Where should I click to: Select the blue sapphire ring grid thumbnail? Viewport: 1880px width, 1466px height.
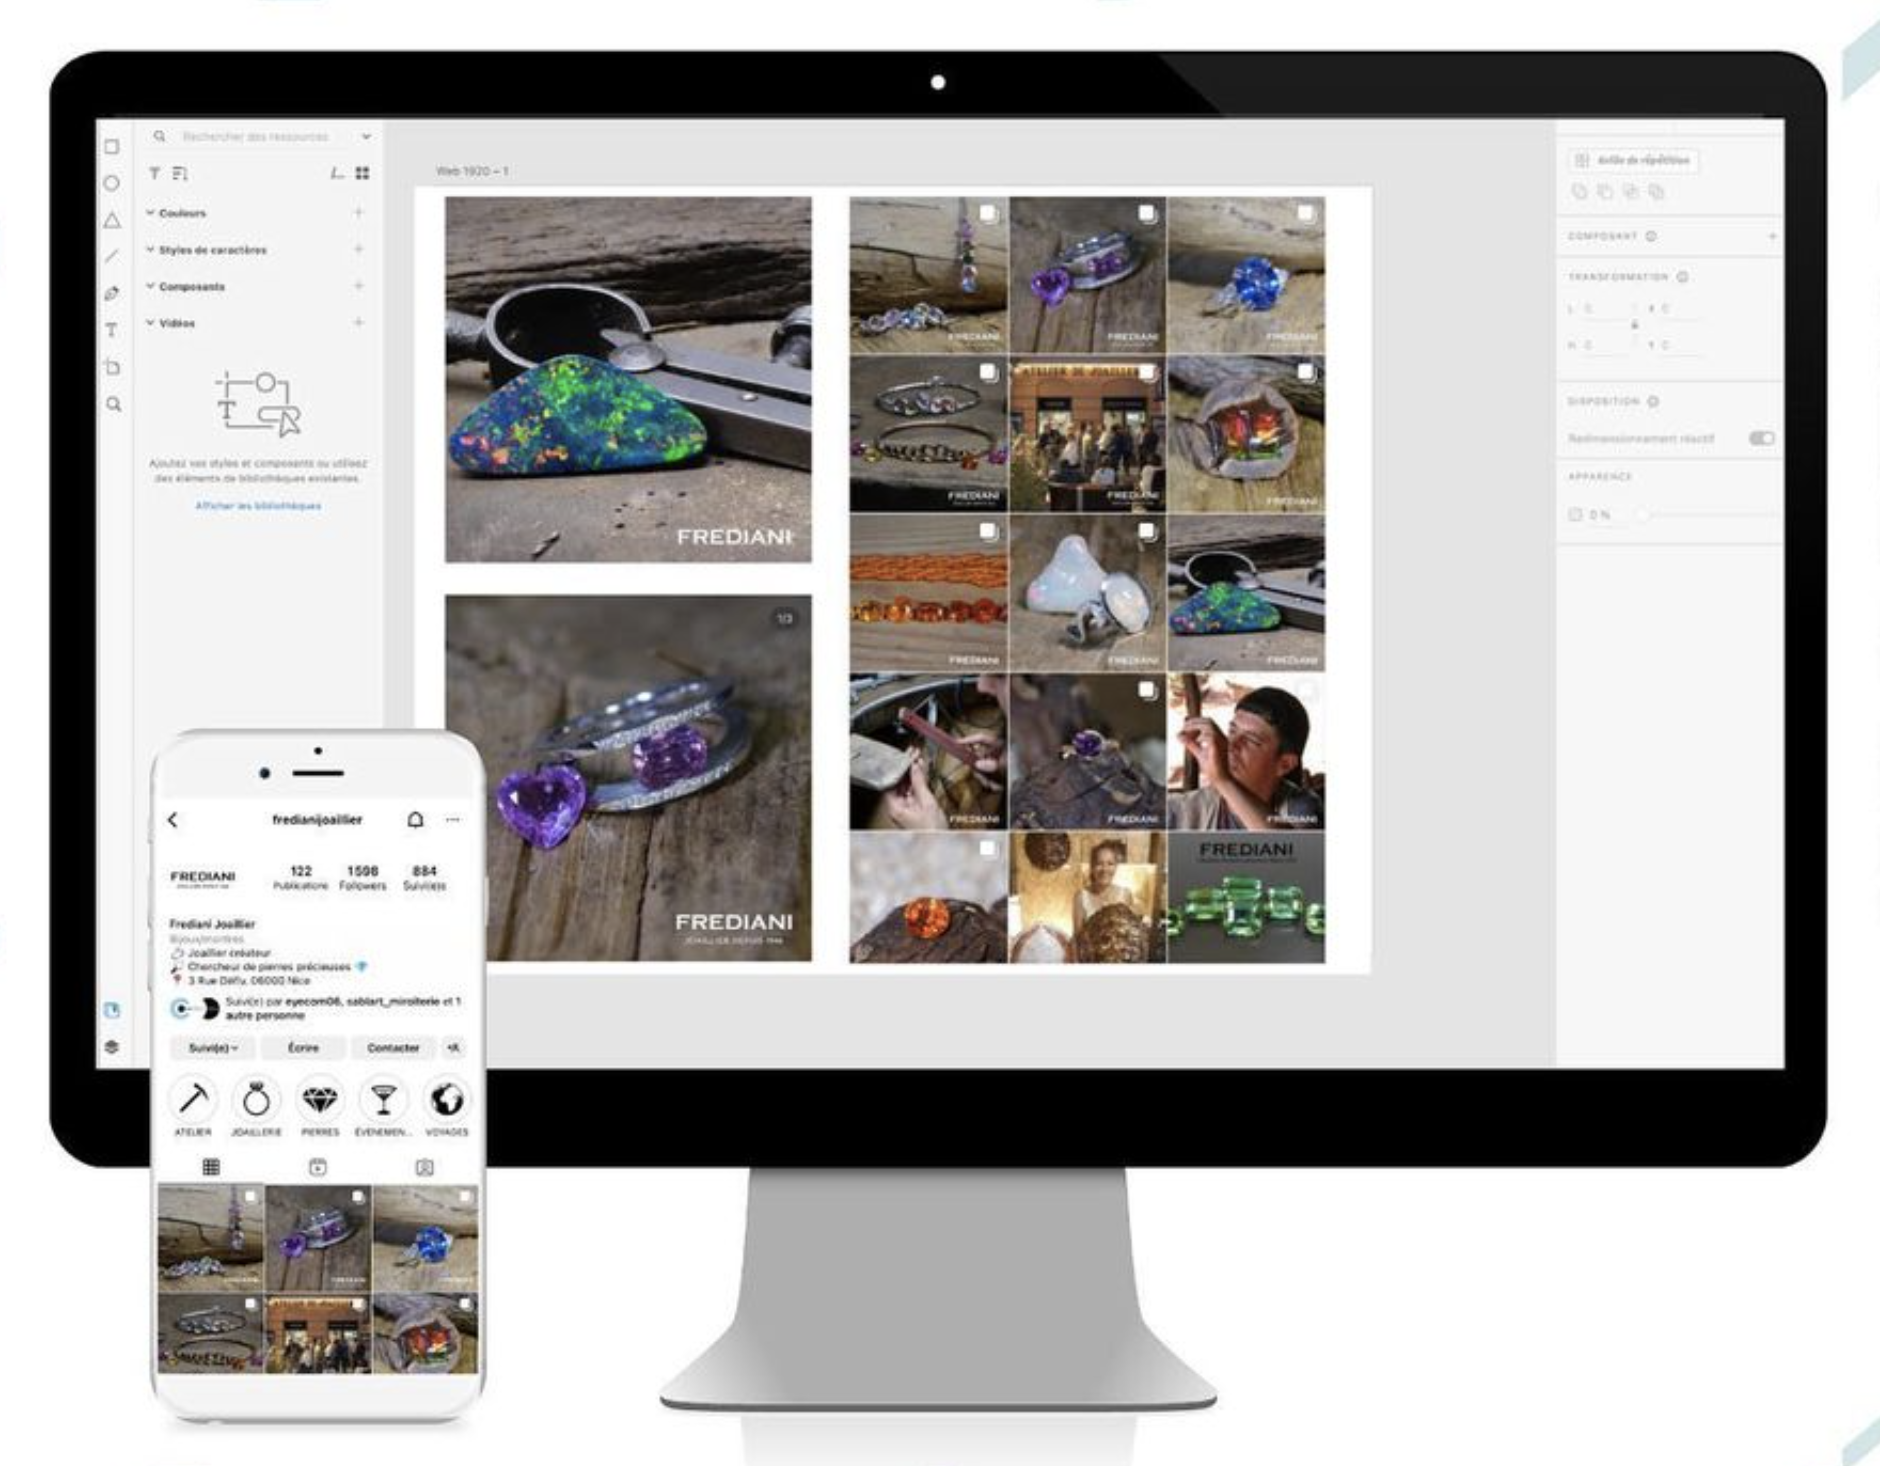pos(1246,275)
